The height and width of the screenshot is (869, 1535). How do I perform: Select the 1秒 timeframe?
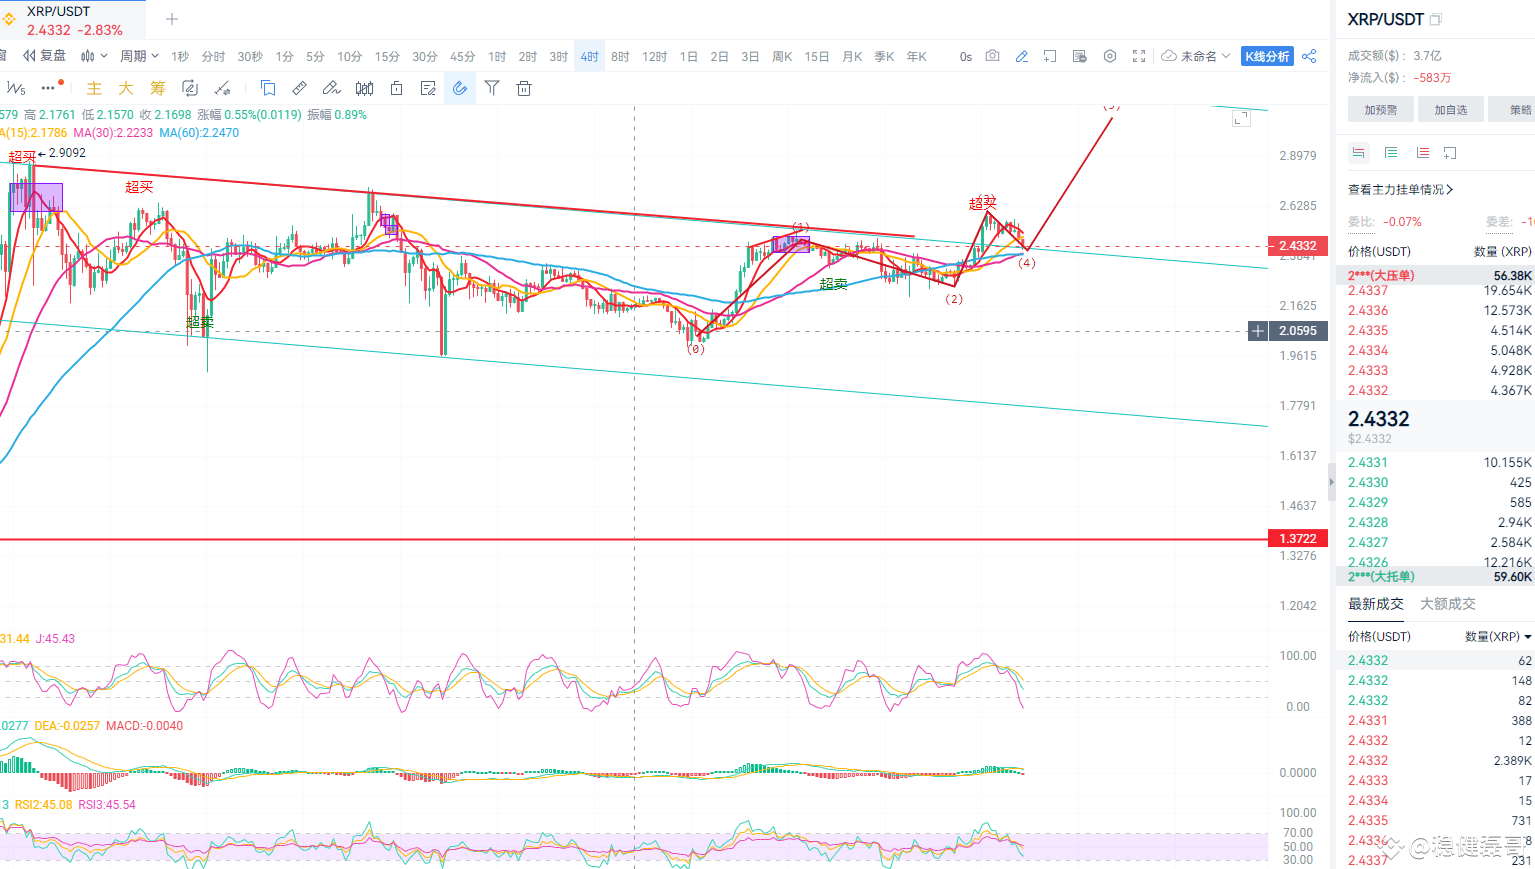click(x=180, y=57)
